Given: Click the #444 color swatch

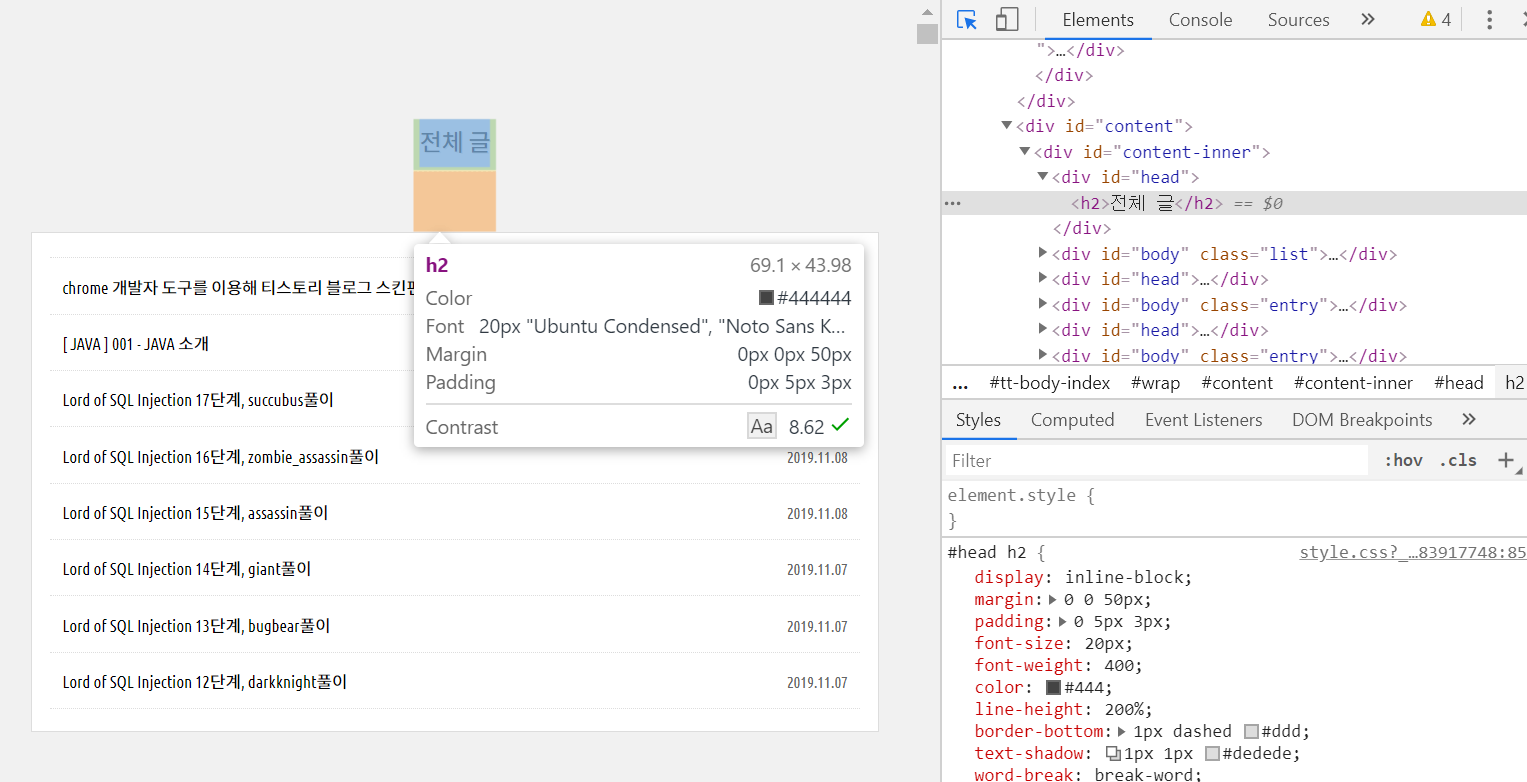Looking at the screenshot, I should click(1052, 688).
